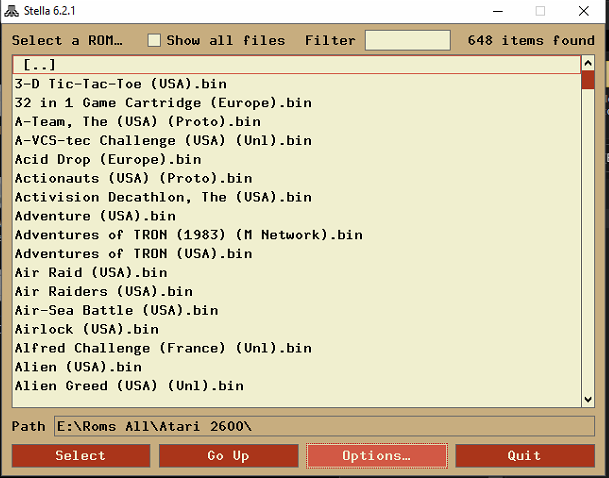609x478 pixels.
Task: Choose Air-Sea Battle (USA).bin
Action: [116, 310]
